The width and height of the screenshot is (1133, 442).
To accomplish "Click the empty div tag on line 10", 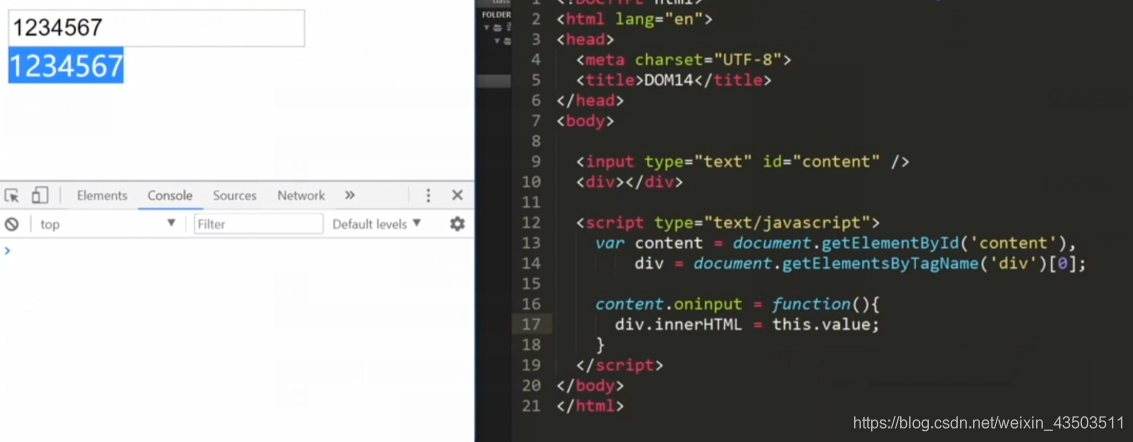I will point(629,182).
